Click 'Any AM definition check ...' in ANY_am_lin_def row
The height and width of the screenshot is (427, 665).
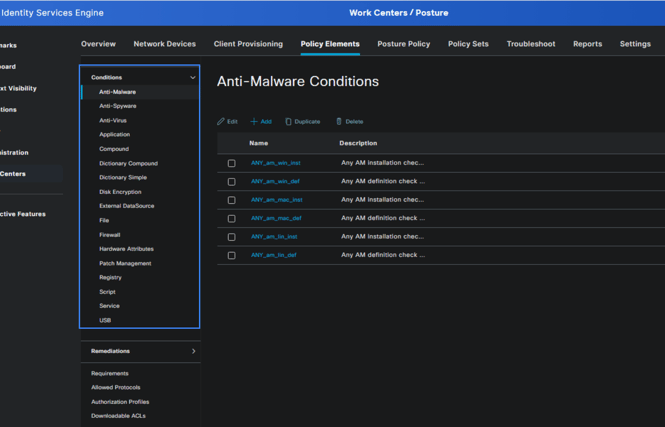tap(383, 255)
